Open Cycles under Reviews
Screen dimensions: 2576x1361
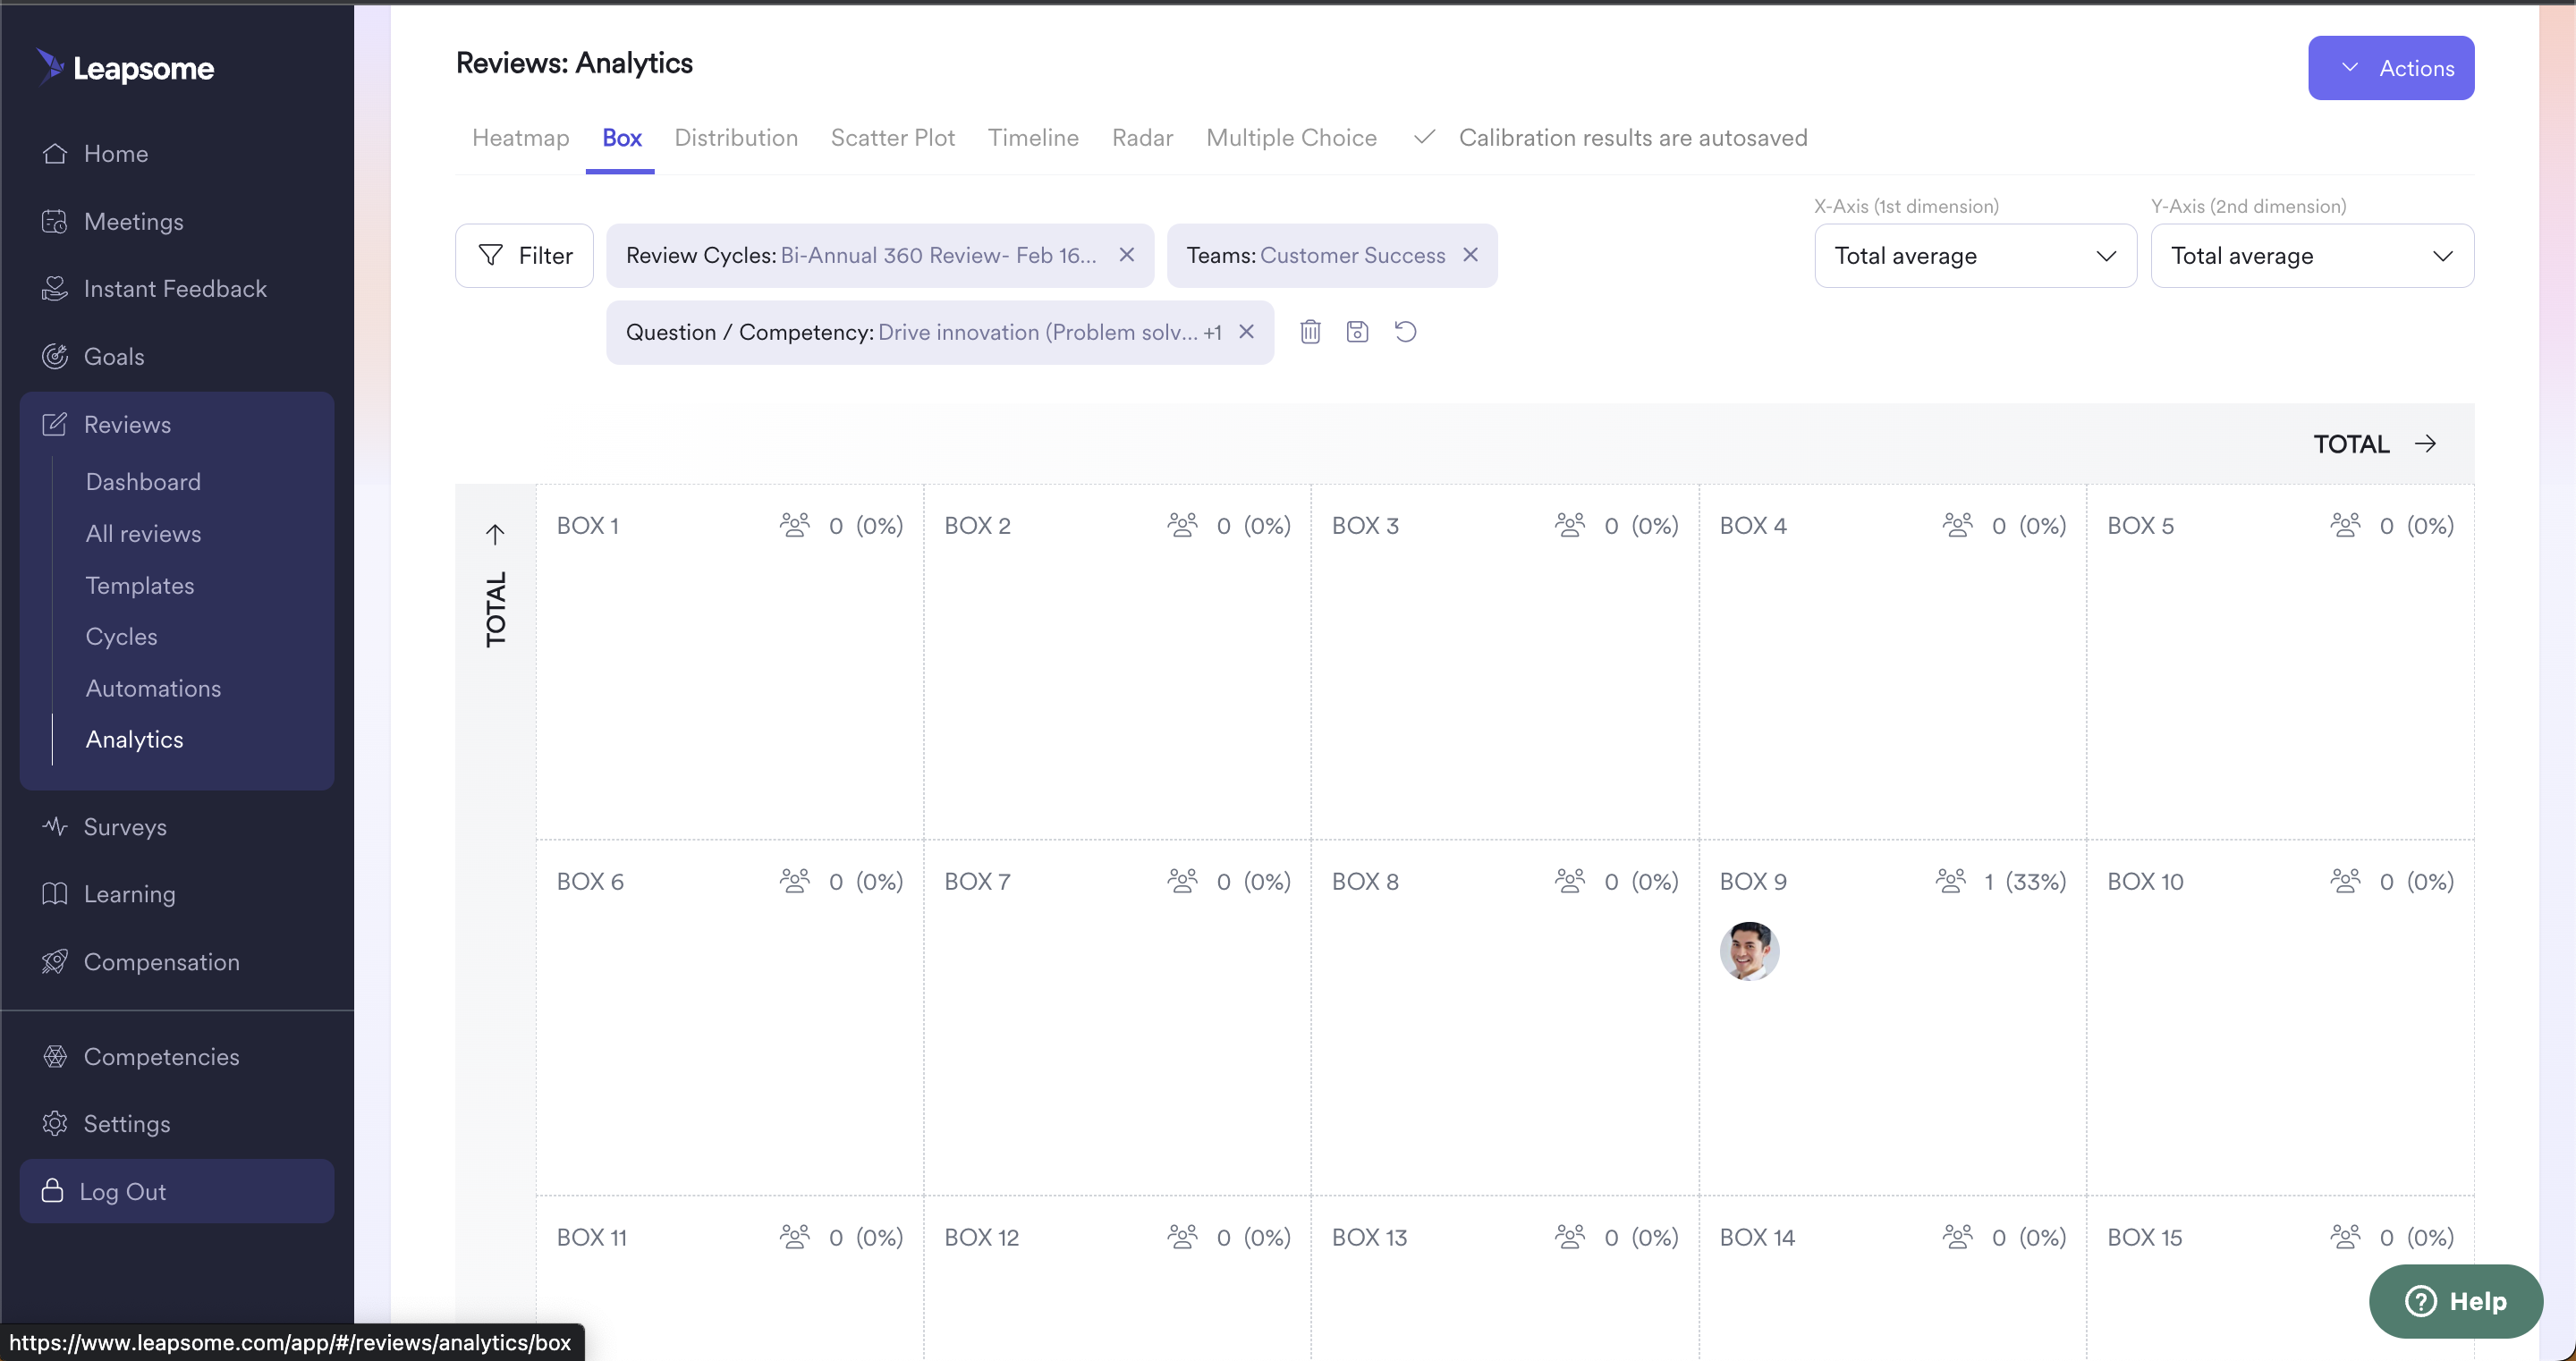[x=121, y=636]
